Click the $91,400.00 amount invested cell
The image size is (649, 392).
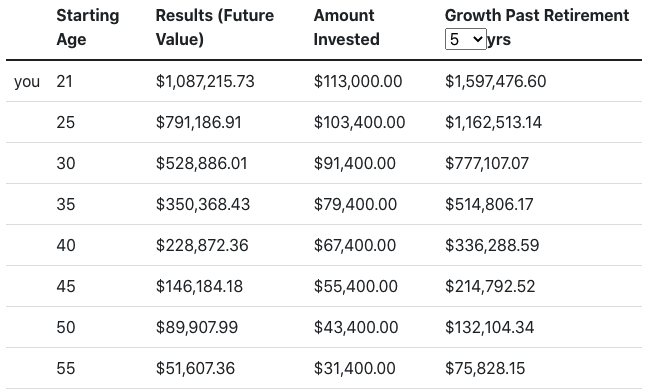pos(354,163)
